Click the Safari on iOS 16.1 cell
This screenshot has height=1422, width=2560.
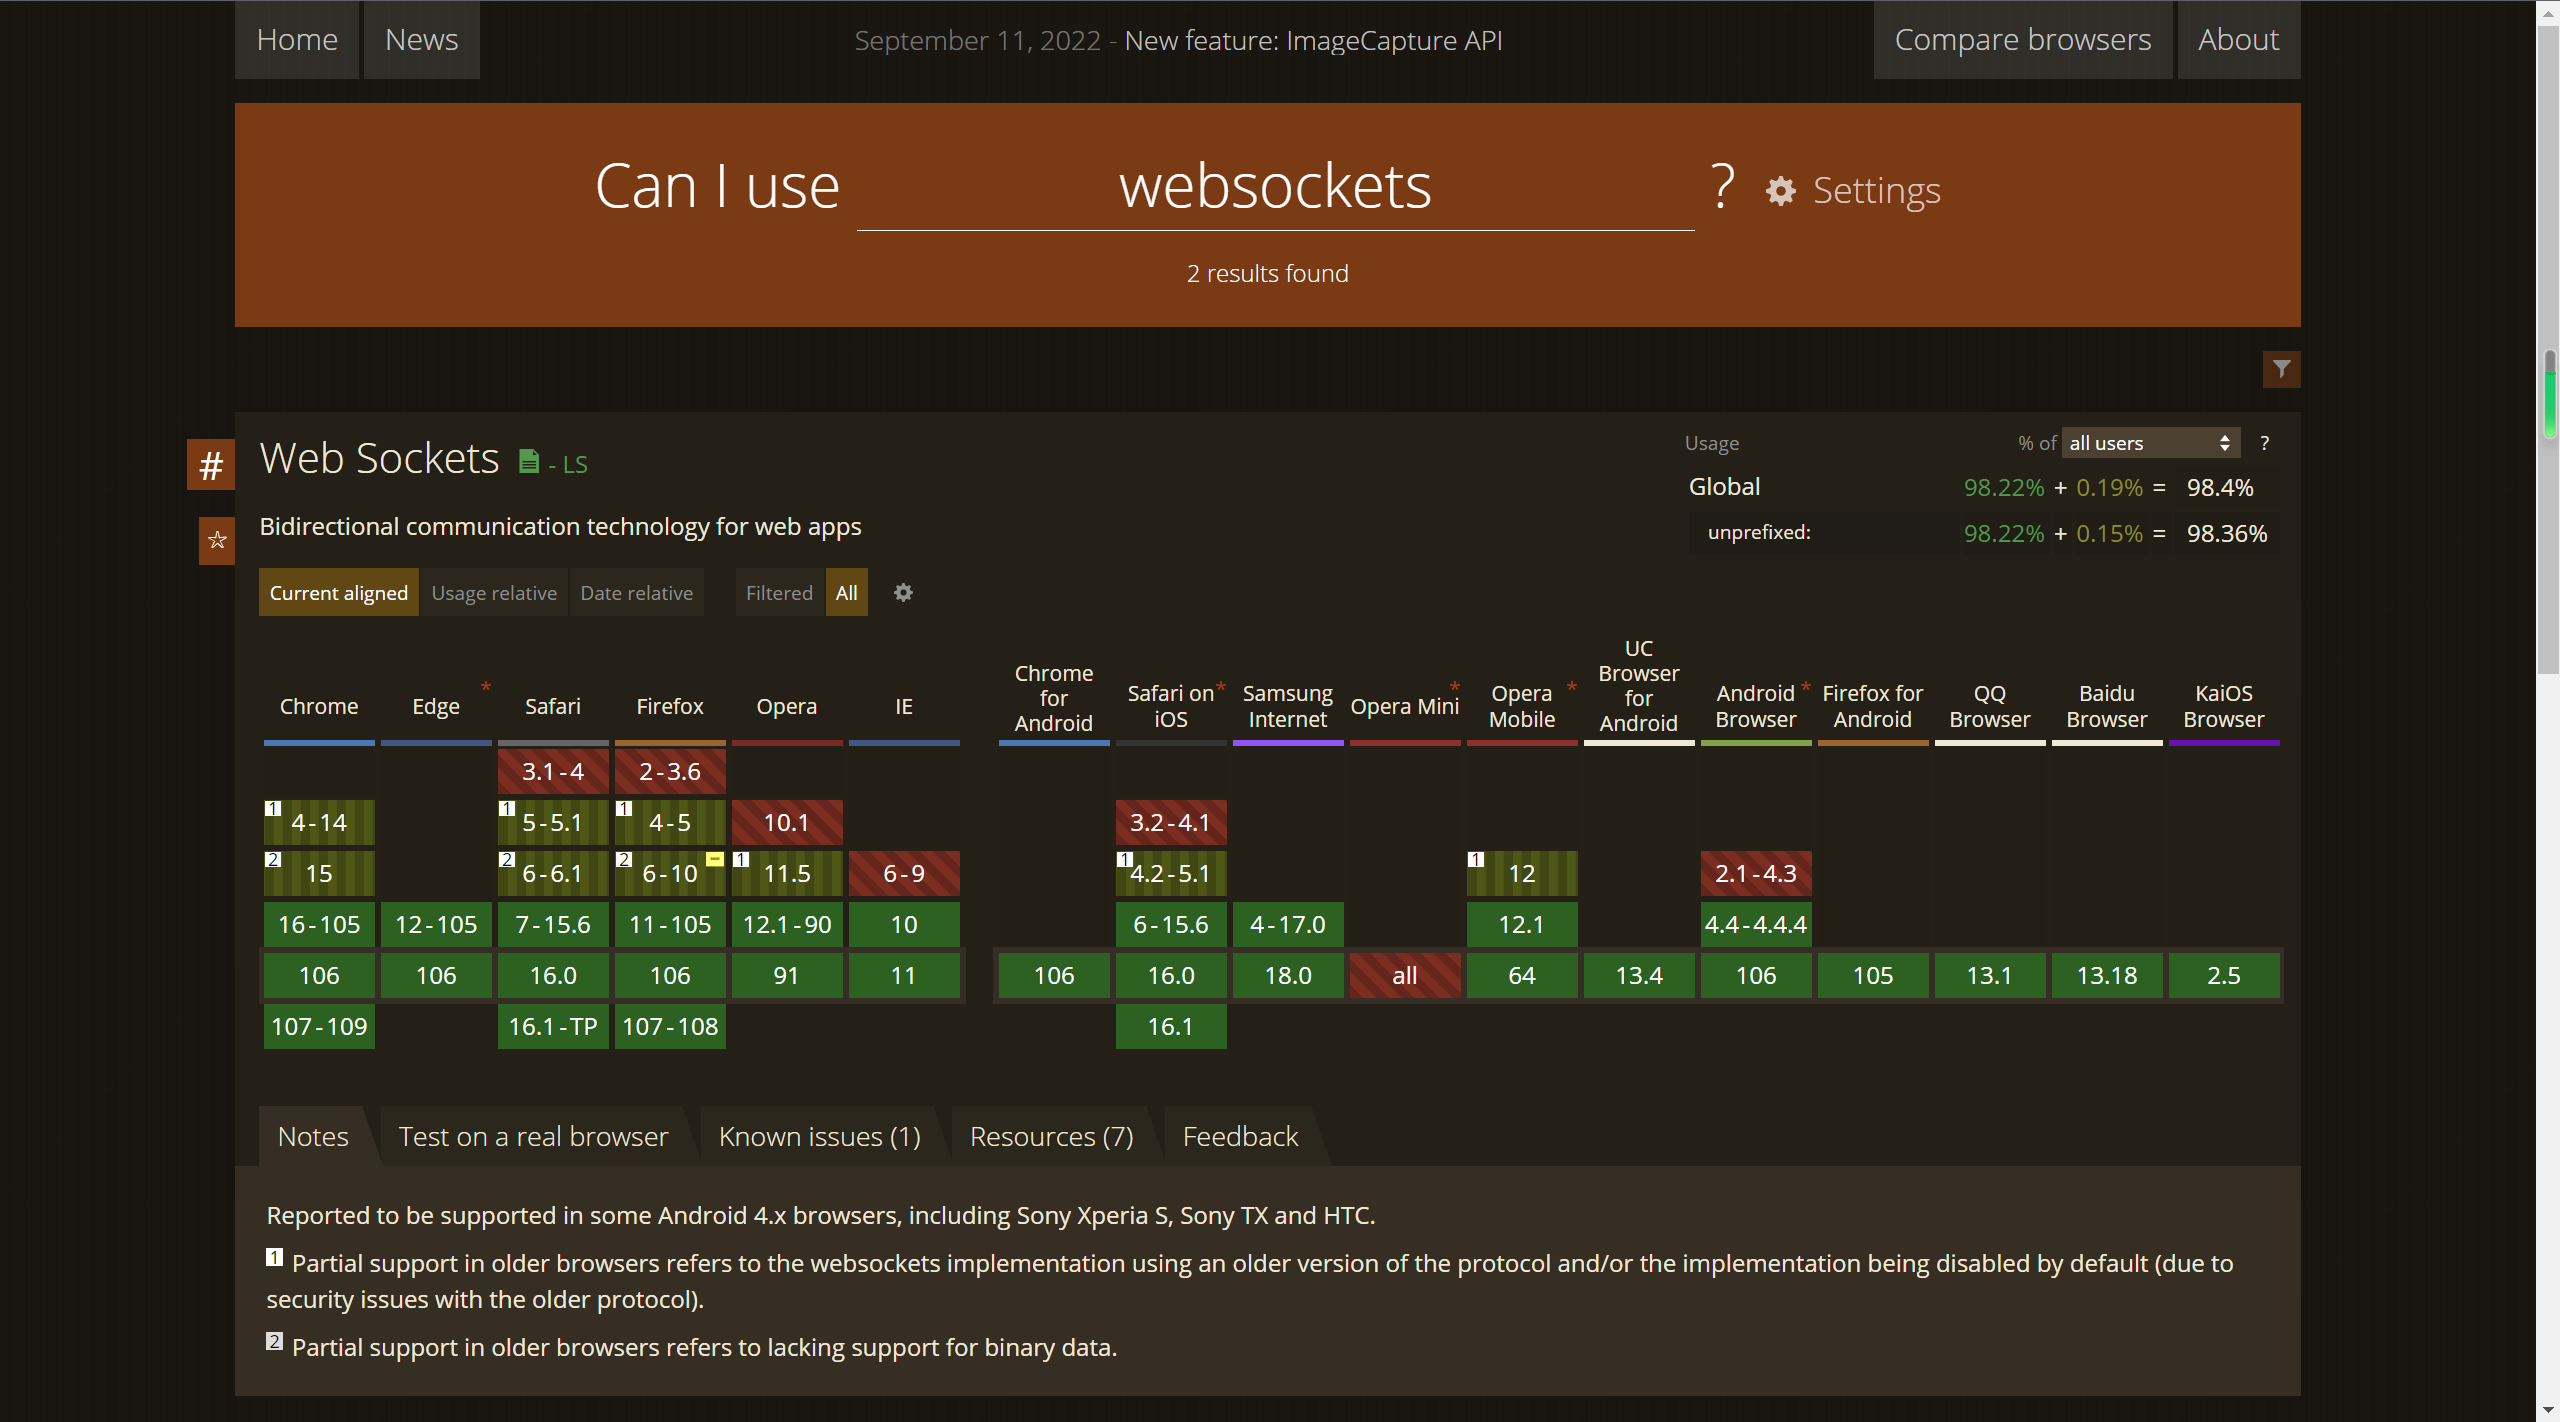click(x=1171, y=1027)
